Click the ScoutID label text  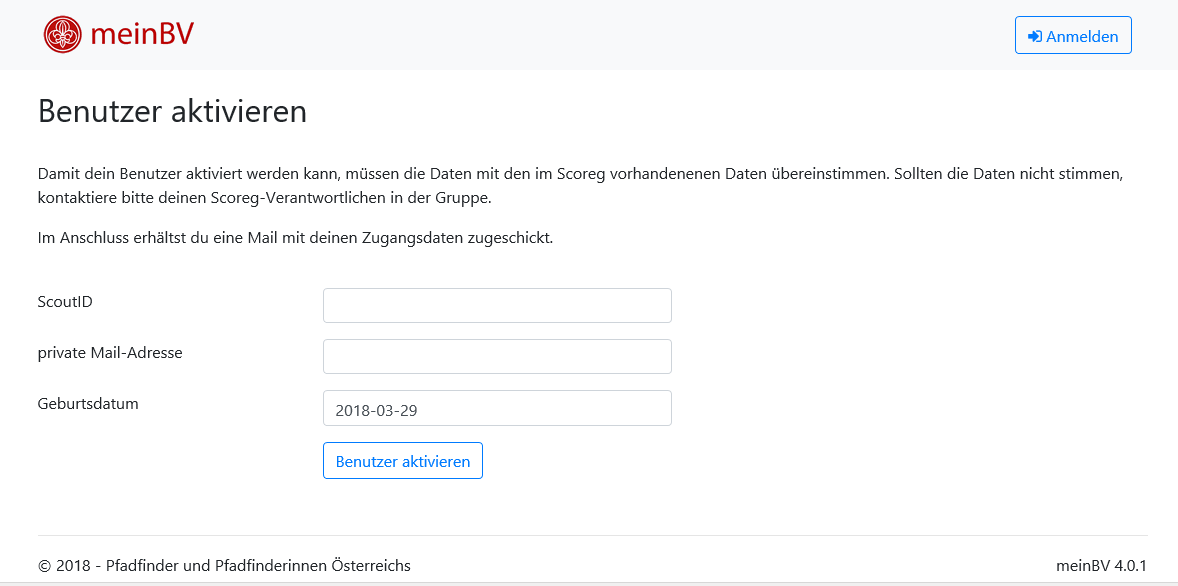(x=65, y=302)
